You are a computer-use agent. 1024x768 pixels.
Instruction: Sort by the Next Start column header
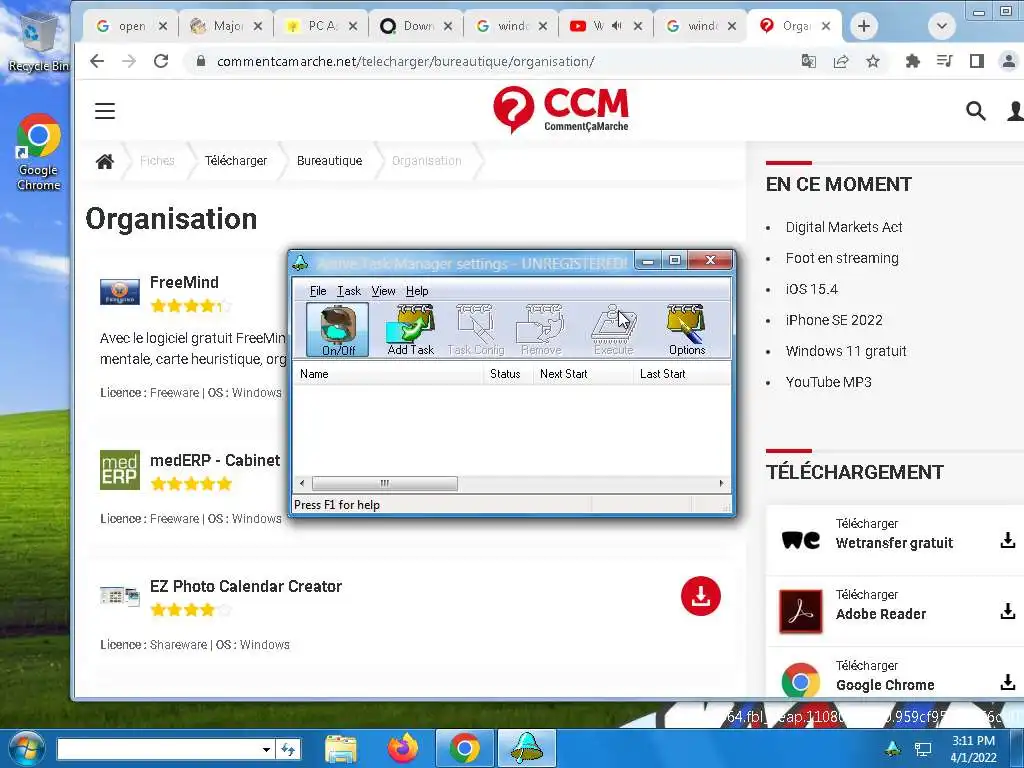(583, 374)
